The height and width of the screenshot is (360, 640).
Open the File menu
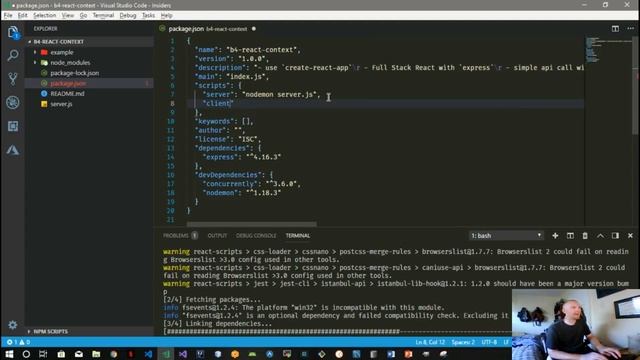pyautogui.click(x=8, y=16)
